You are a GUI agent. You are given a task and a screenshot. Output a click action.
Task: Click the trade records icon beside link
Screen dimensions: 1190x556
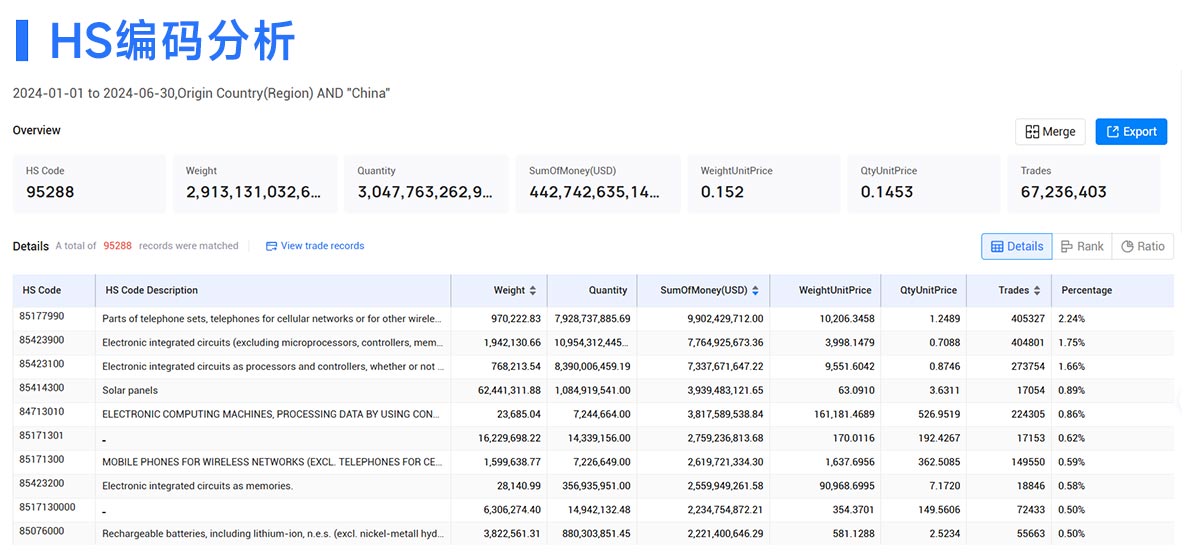(x=272, y=246)
